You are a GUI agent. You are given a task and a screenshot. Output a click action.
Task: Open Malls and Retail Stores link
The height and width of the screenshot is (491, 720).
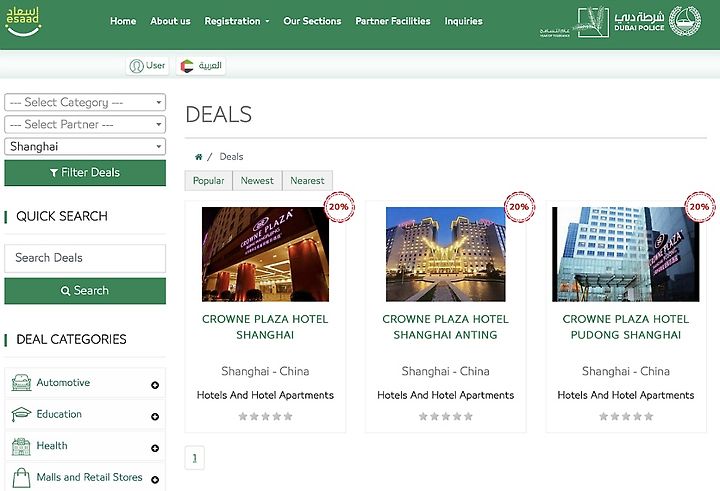point(90,477)
